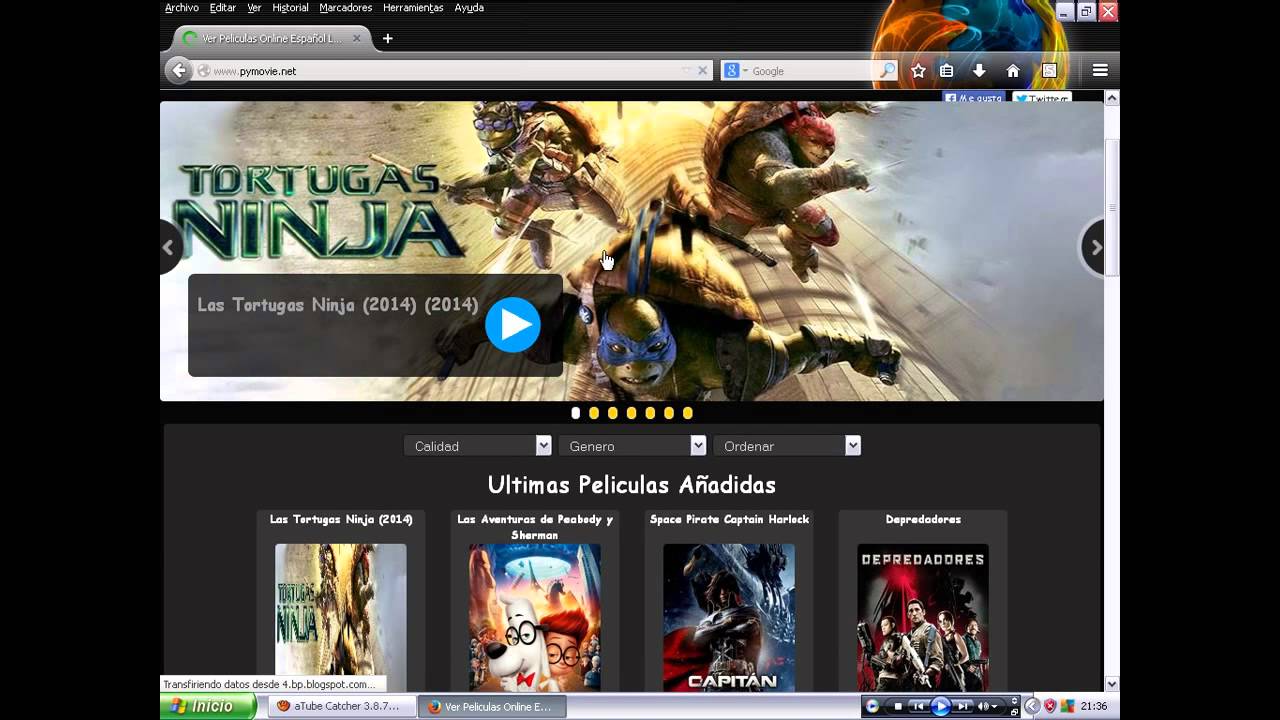Open the Marcadores menu
The height and width of the screenshot is (720, 1280).
coord(346,8)
